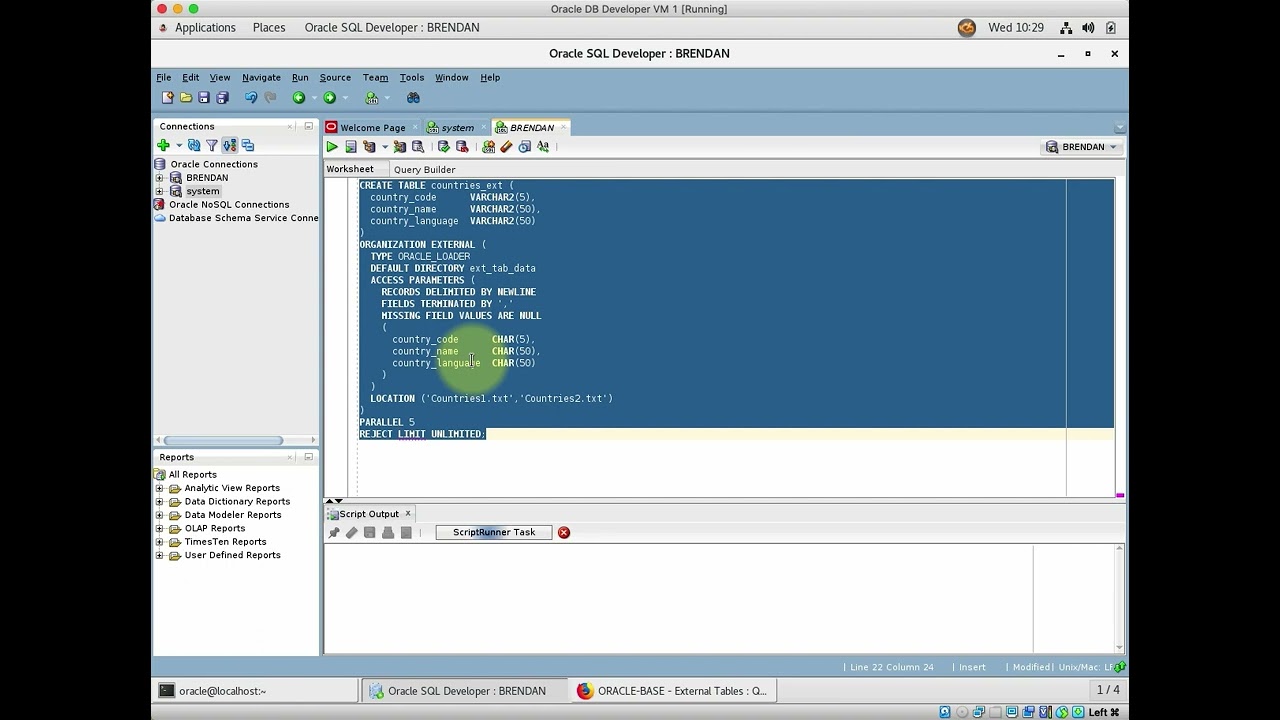Click the To Upper/Lower case Aa icon
The width and height of the screenshot is (1280, 720).
pyautogui.click(x=543, y=147)
